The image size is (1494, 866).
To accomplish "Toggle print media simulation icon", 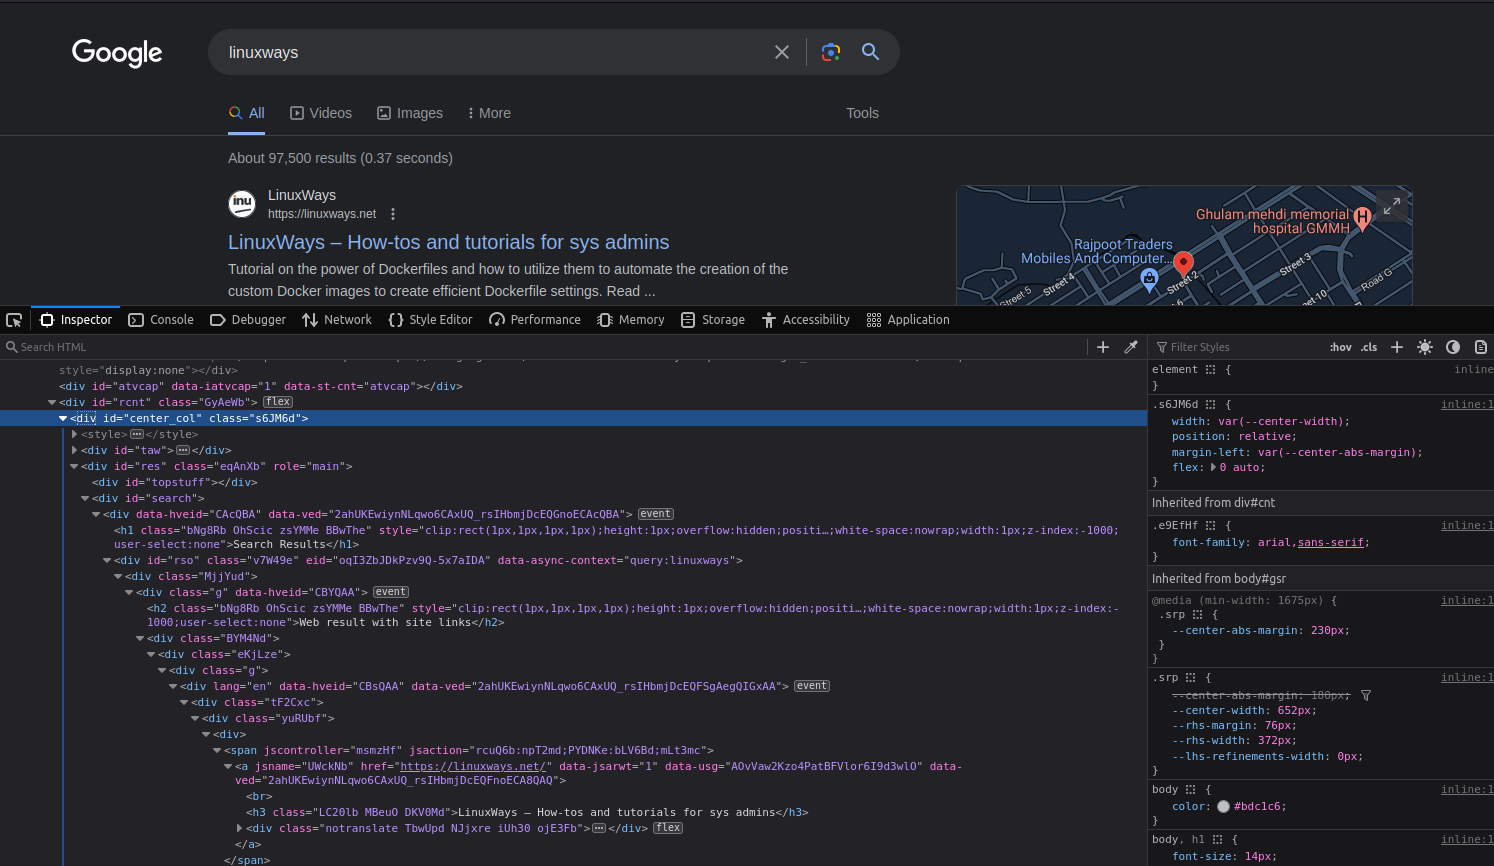I will tap(1481, 347).
